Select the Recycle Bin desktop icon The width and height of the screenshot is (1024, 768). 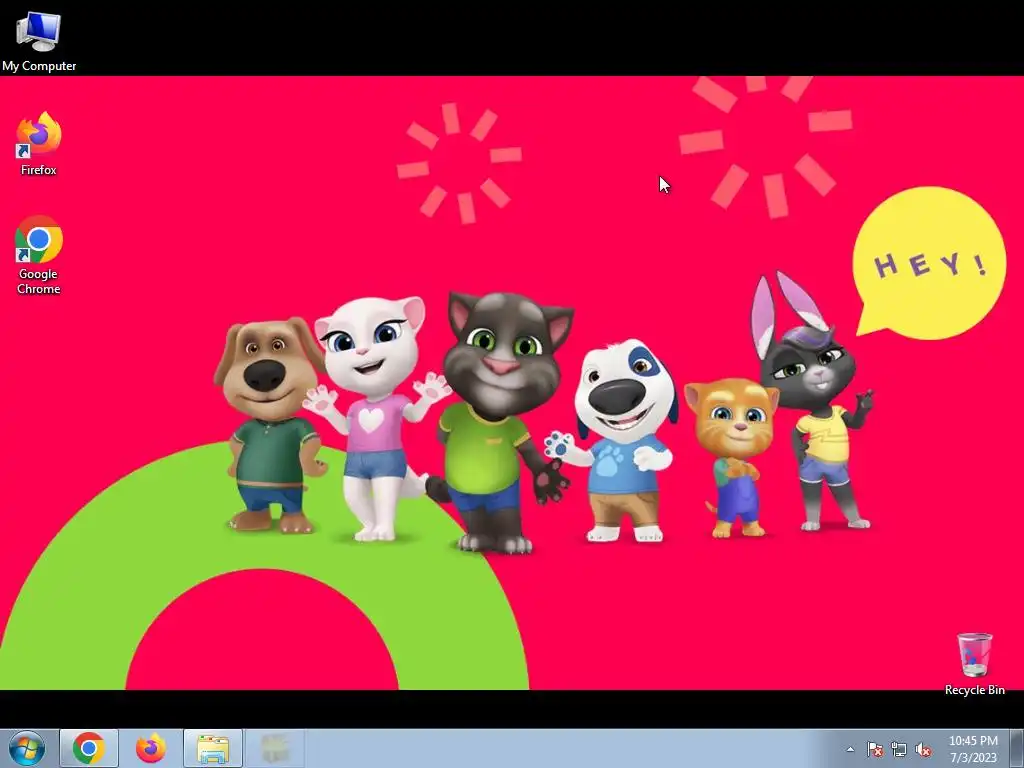(974, 664)
